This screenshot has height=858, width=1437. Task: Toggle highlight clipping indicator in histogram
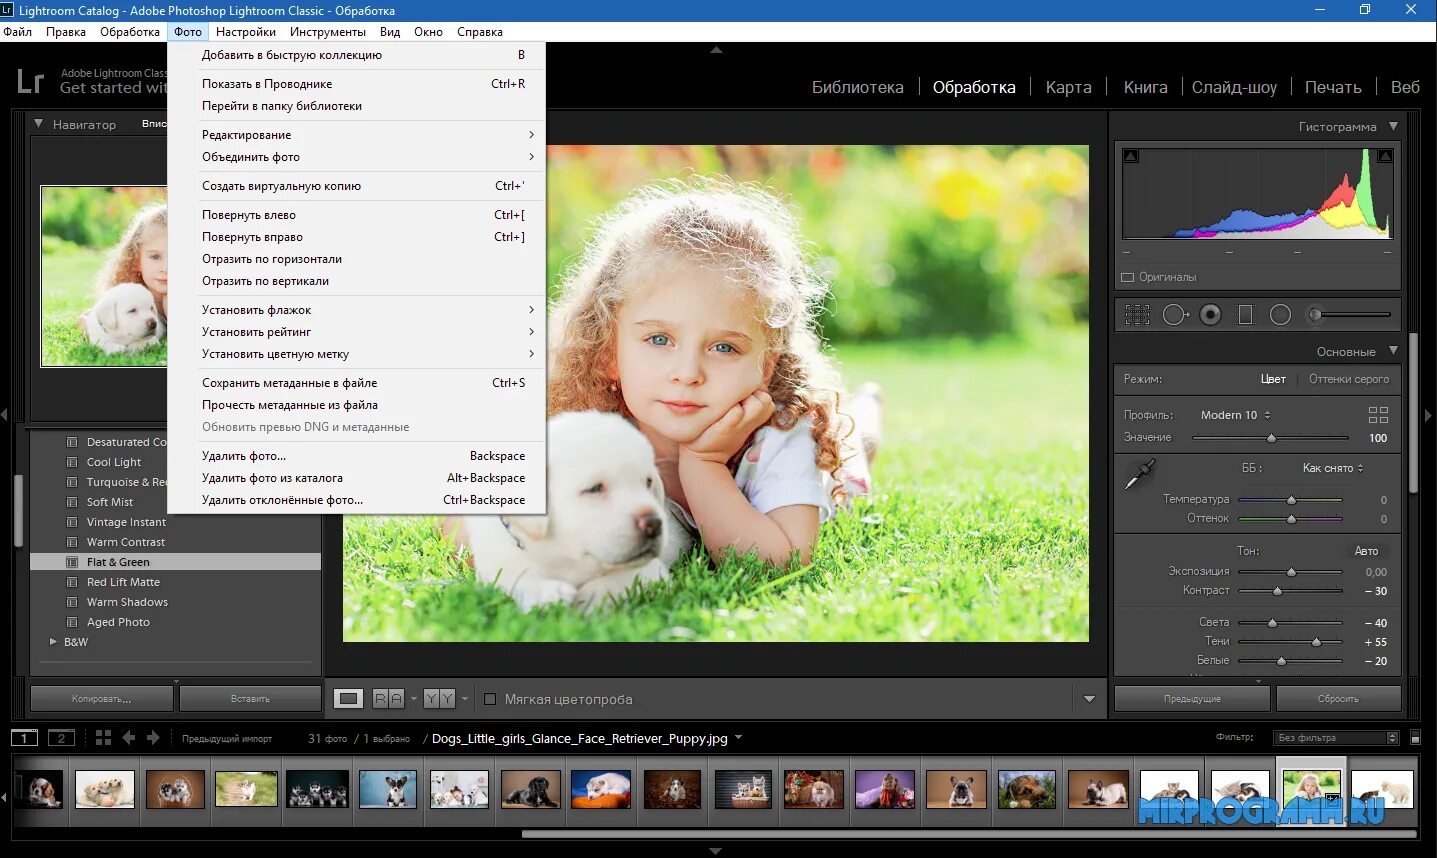coord(1385,156)
